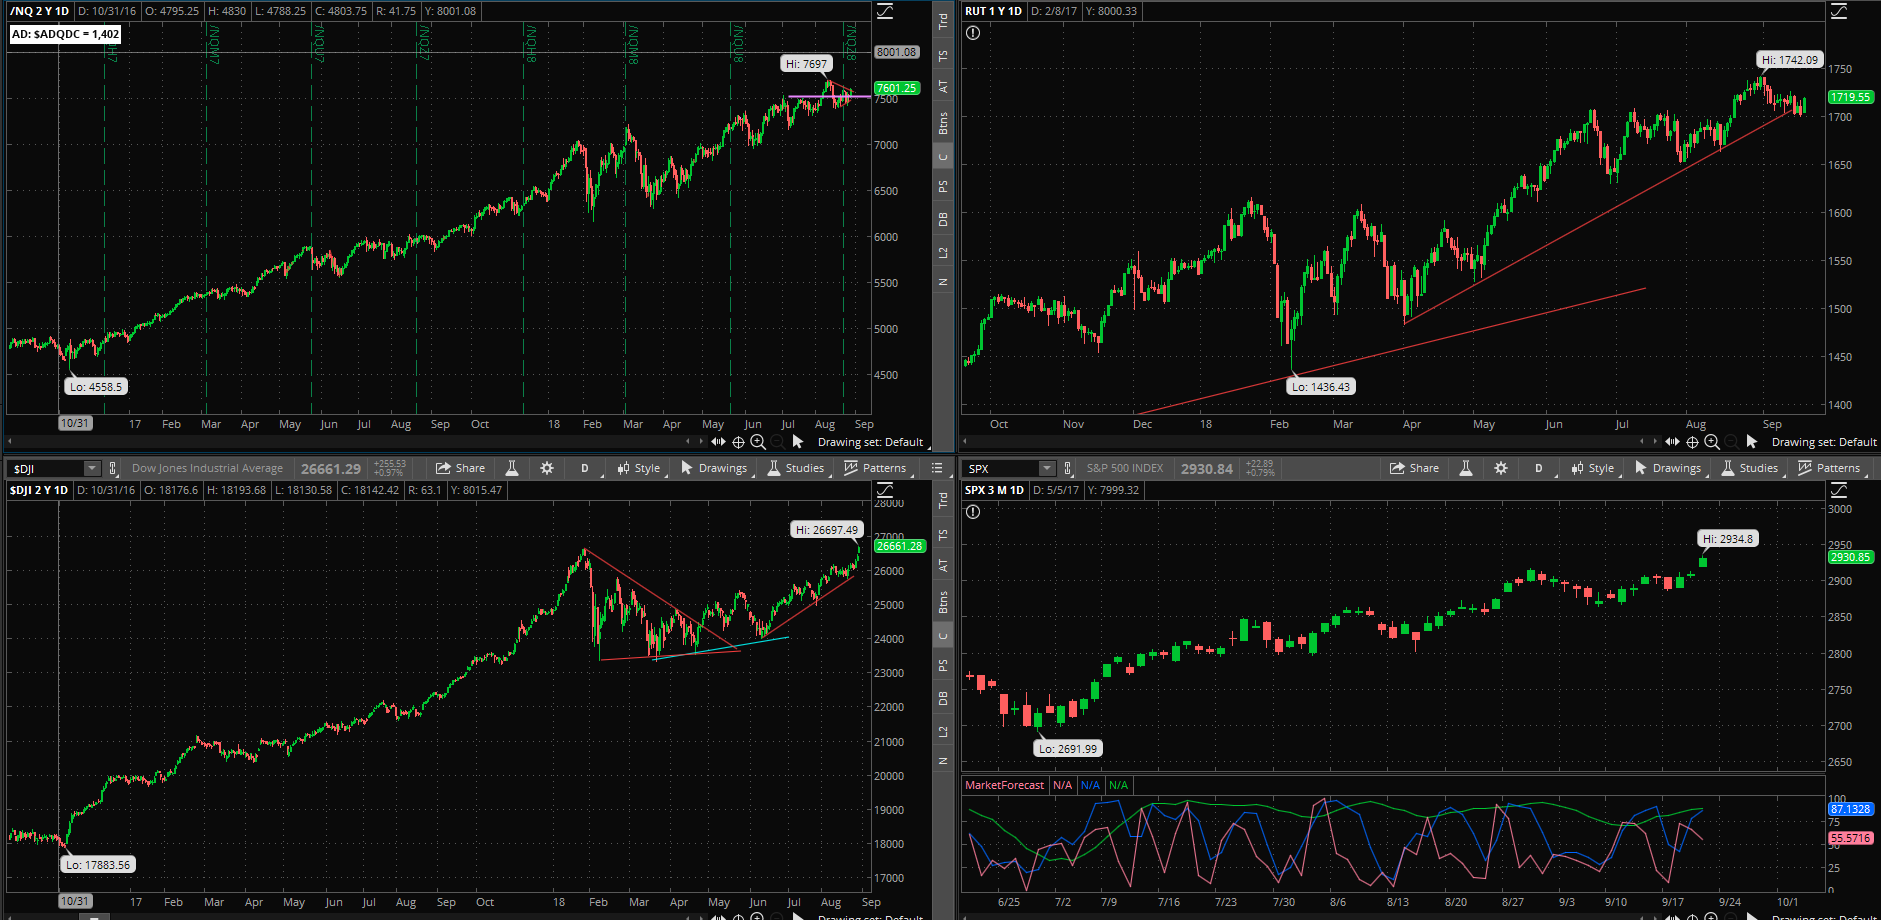Click the price axis scale icon above the SPX chart
This screenshot has height=920, width=1881.
(1839, 490)
